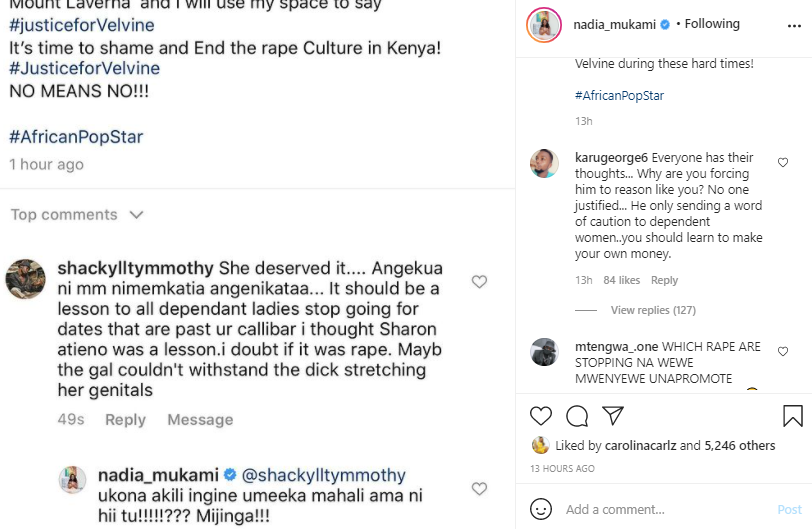Open the Following dropdown

(x=712, y=24)
